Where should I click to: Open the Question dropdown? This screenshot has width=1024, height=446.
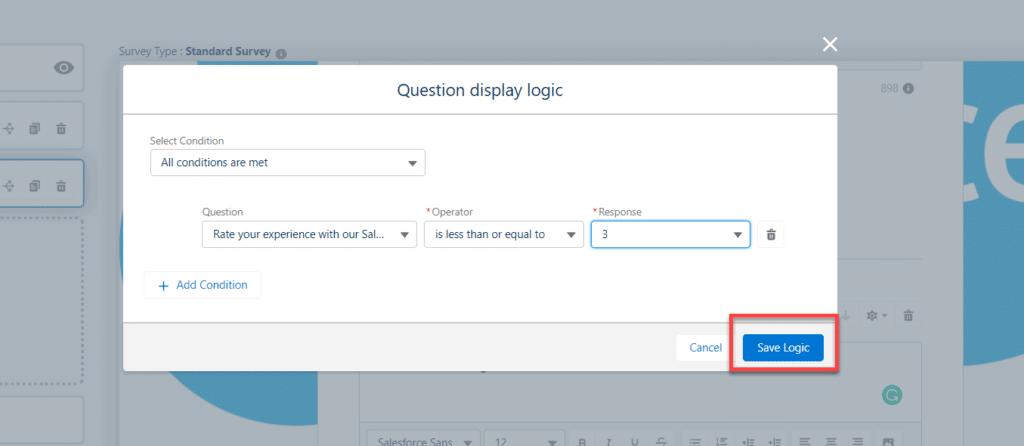(x=309, y=234)
